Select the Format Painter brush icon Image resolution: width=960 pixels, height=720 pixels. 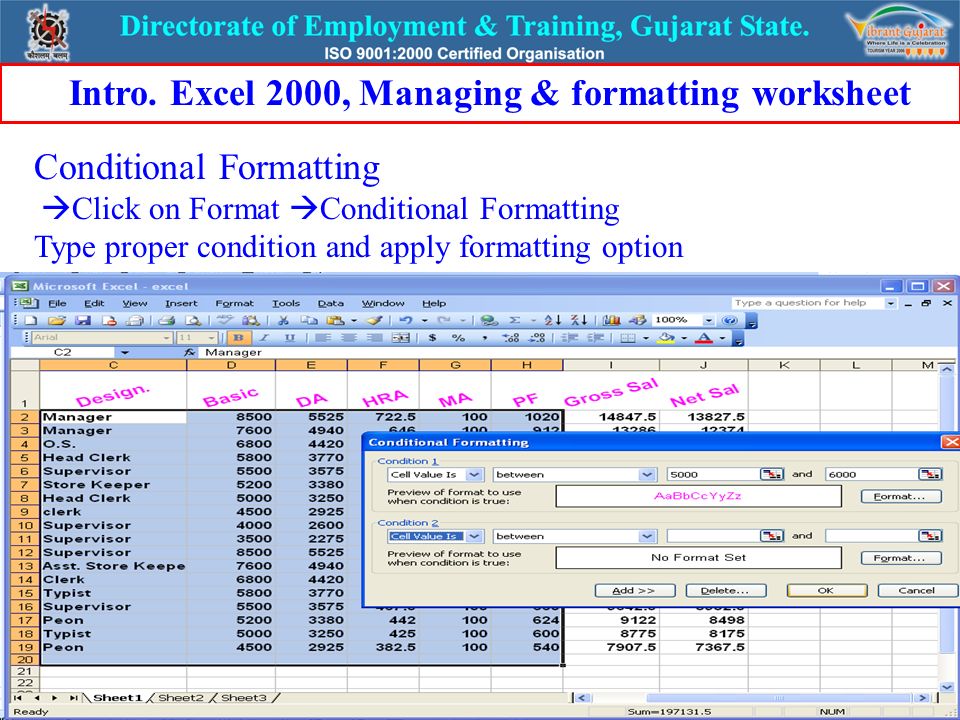pos(374,320)
